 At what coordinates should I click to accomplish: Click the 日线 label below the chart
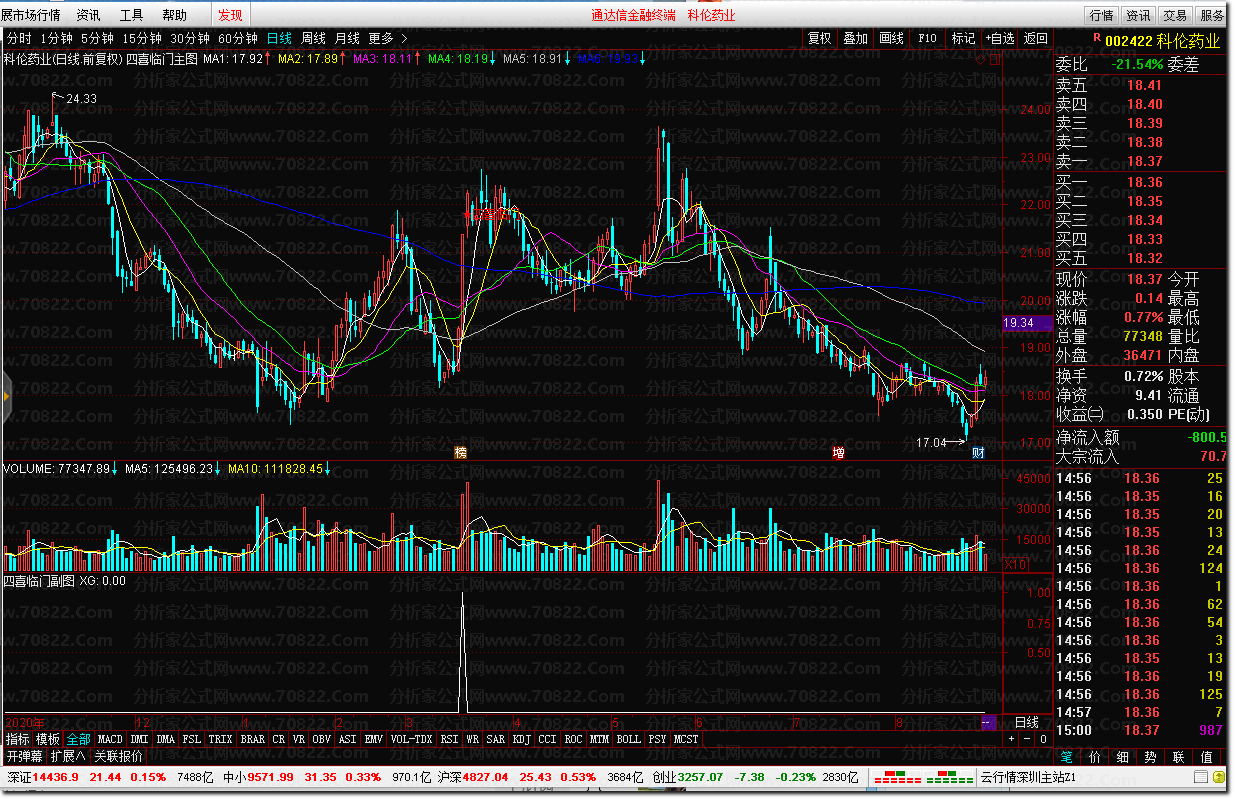click(1027, 722)
